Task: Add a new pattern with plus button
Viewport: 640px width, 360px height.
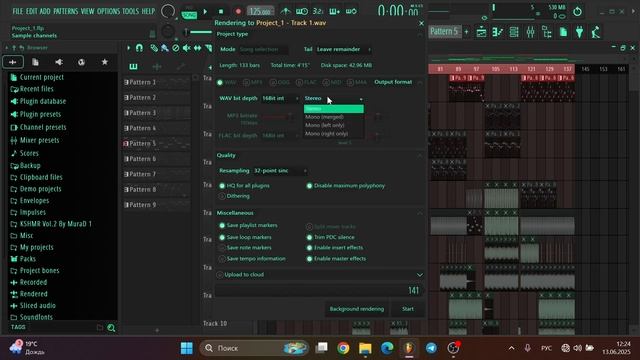Action: [x=466, y=31]
